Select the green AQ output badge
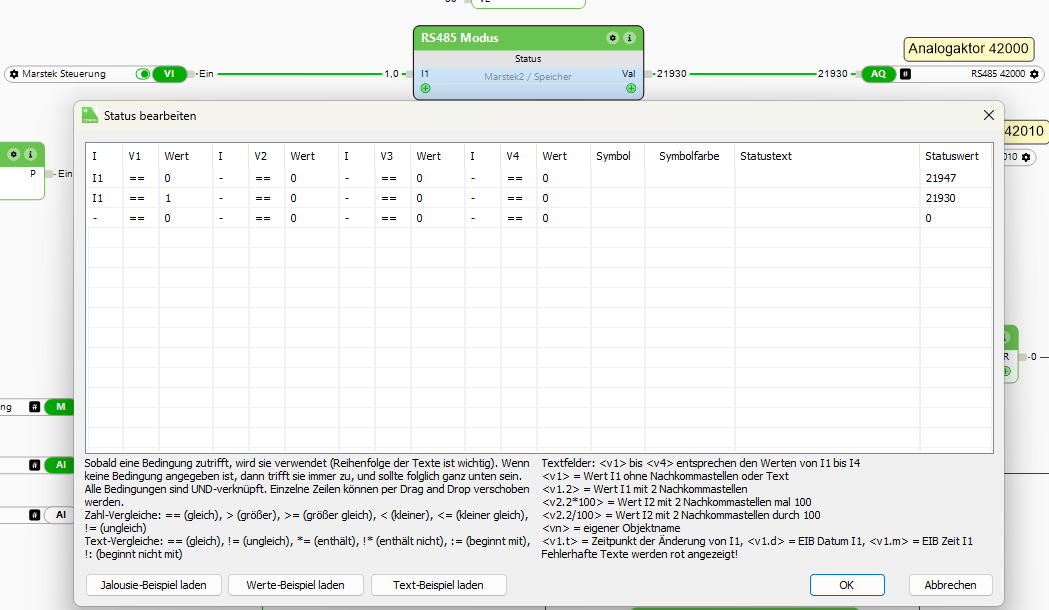 coord(878,74)
